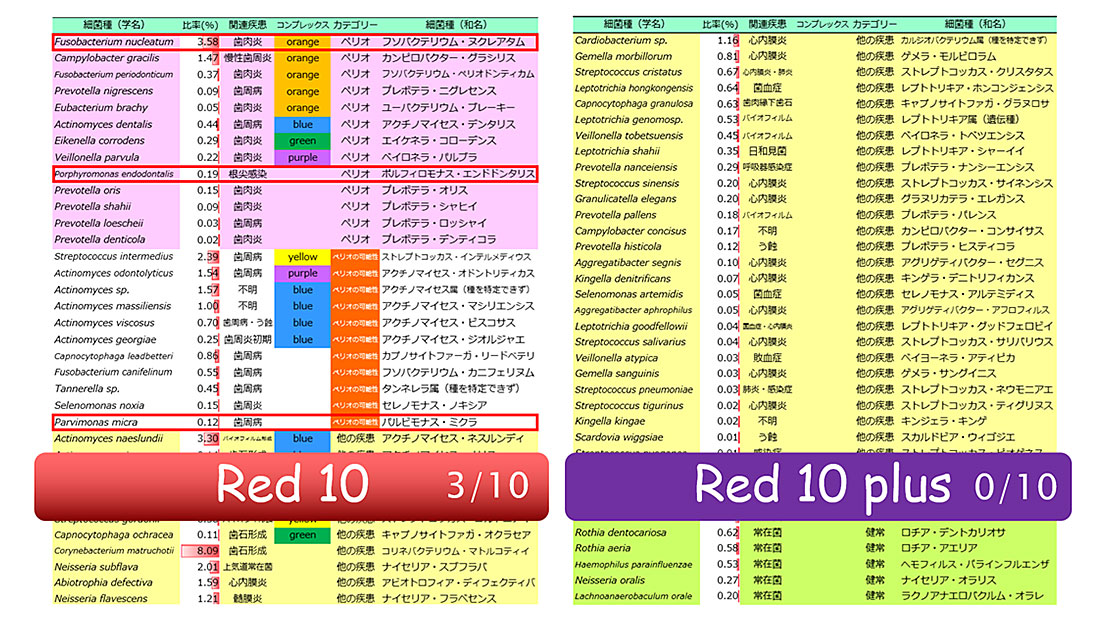Click Streptococcus pneumoniae species name
Viewport: 1110px width, 620px height.
coord(634,389)
